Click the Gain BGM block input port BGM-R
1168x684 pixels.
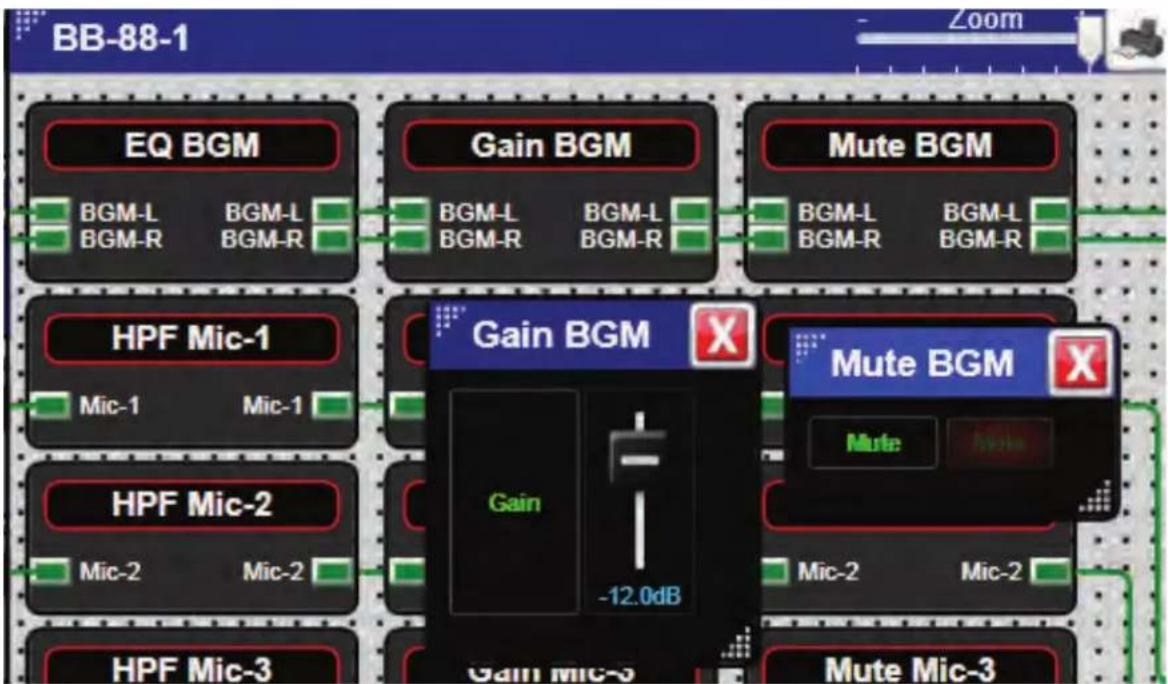point(410,240)
